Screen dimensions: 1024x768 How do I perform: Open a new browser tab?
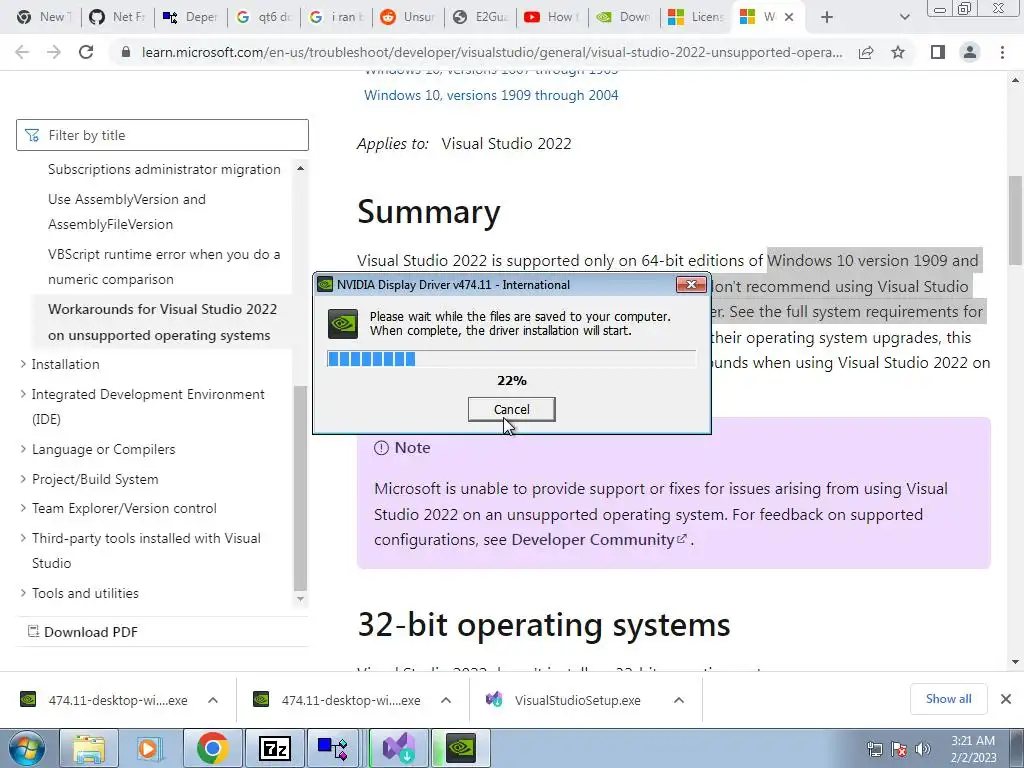click(827, 17)
